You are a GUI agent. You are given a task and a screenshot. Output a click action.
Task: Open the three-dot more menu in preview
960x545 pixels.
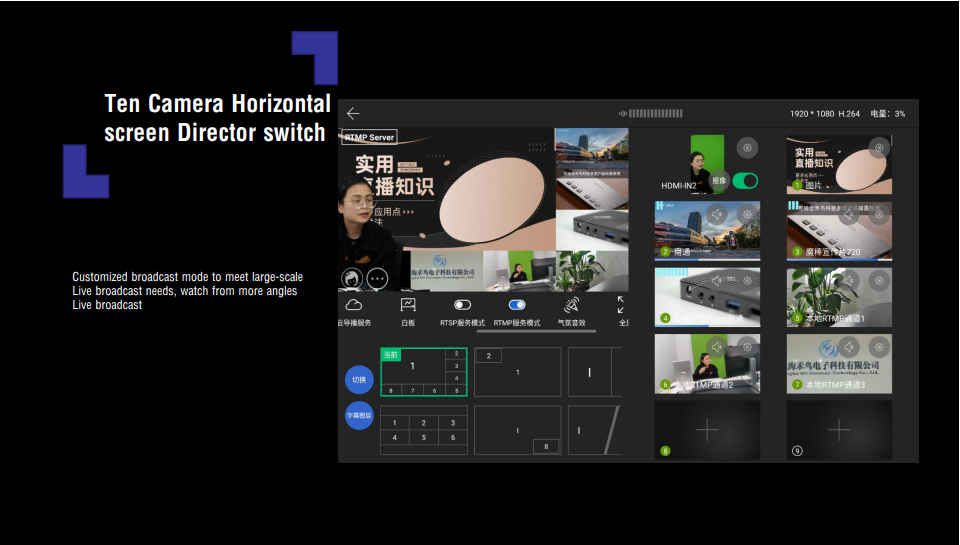pyautogui.click(x=377, y=279)
